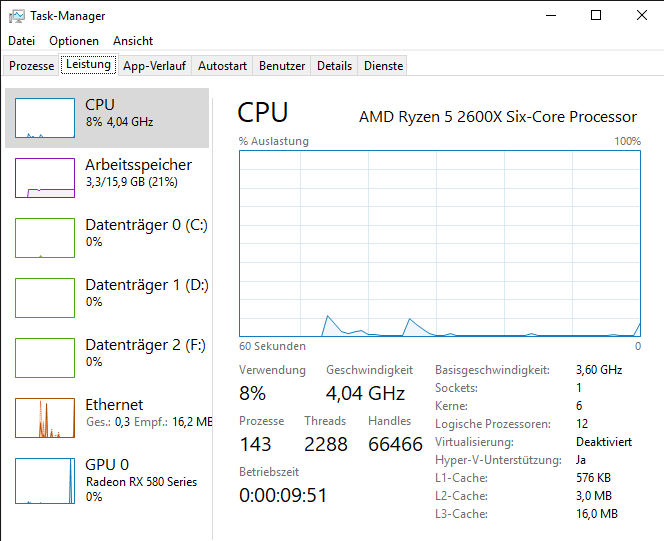The image size is (664, 541).
Task: Go to the Benutzer tab
Action: pos(282,66)
